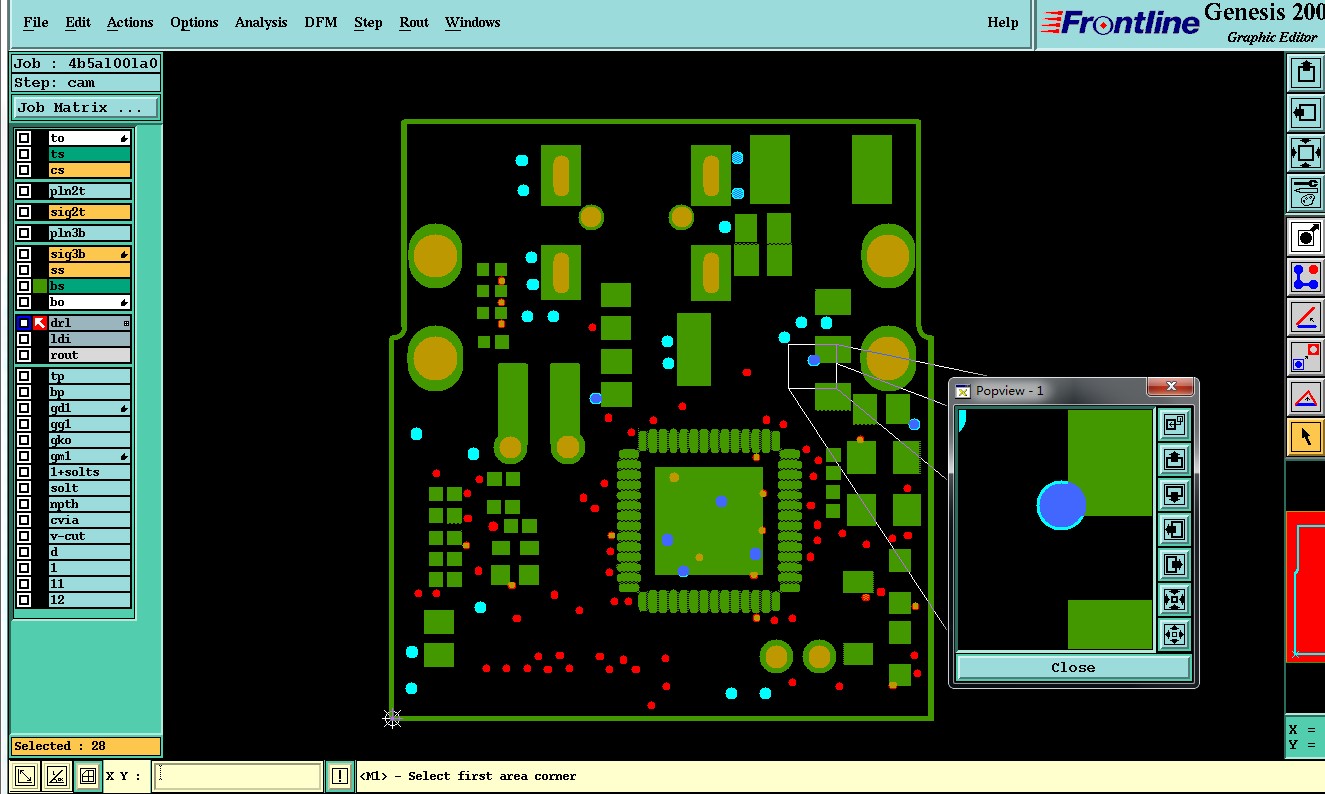Click Popview pan-down arrow icon
Viewport: 1325px width, 794px height.
click(1174, 495)
